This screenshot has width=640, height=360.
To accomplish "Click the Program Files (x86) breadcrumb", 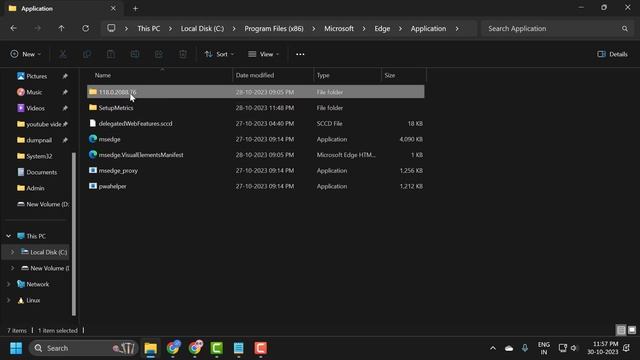I will click(x=274, y=29).
